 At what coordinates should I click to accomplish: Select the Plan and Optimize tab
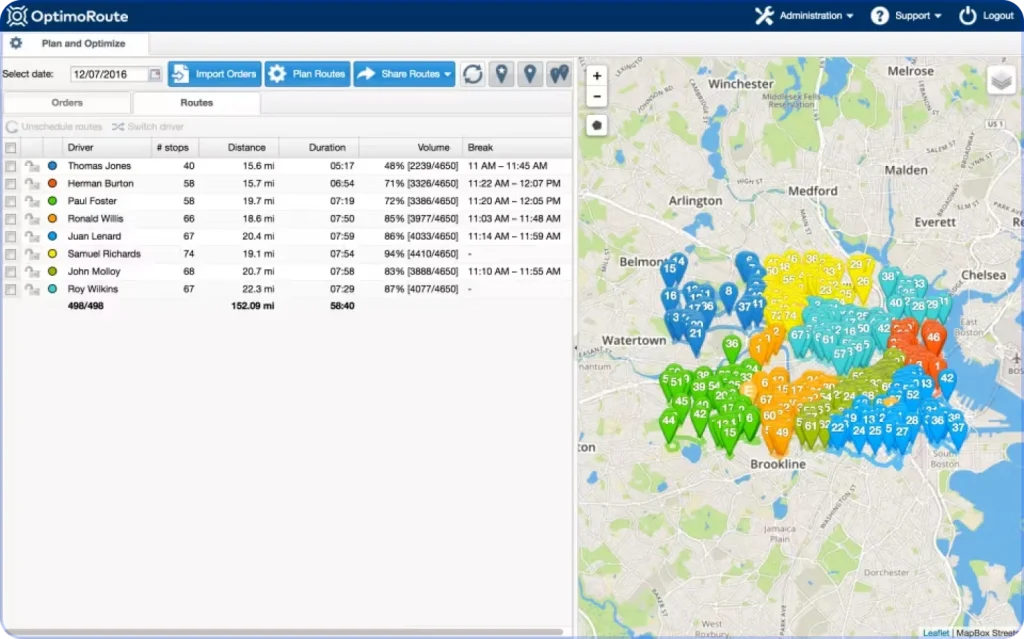point(83,44)
